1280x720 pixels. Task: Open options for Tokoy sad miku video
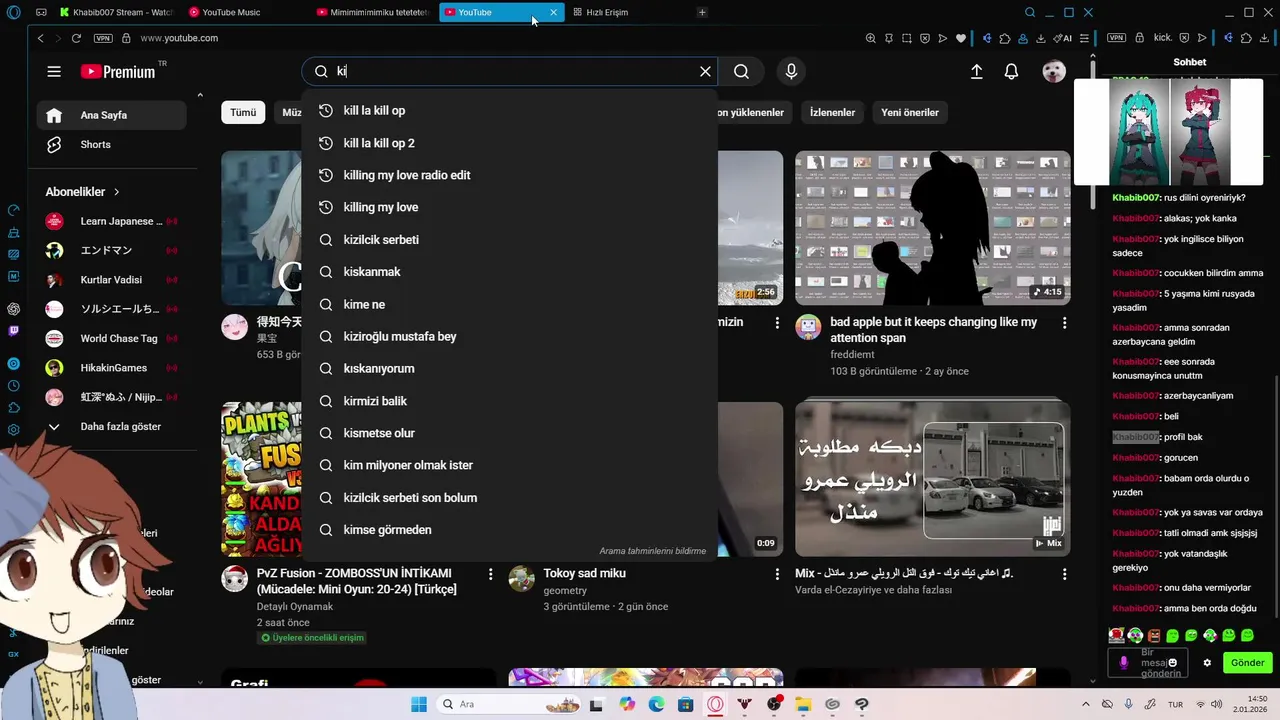[777, 574]
